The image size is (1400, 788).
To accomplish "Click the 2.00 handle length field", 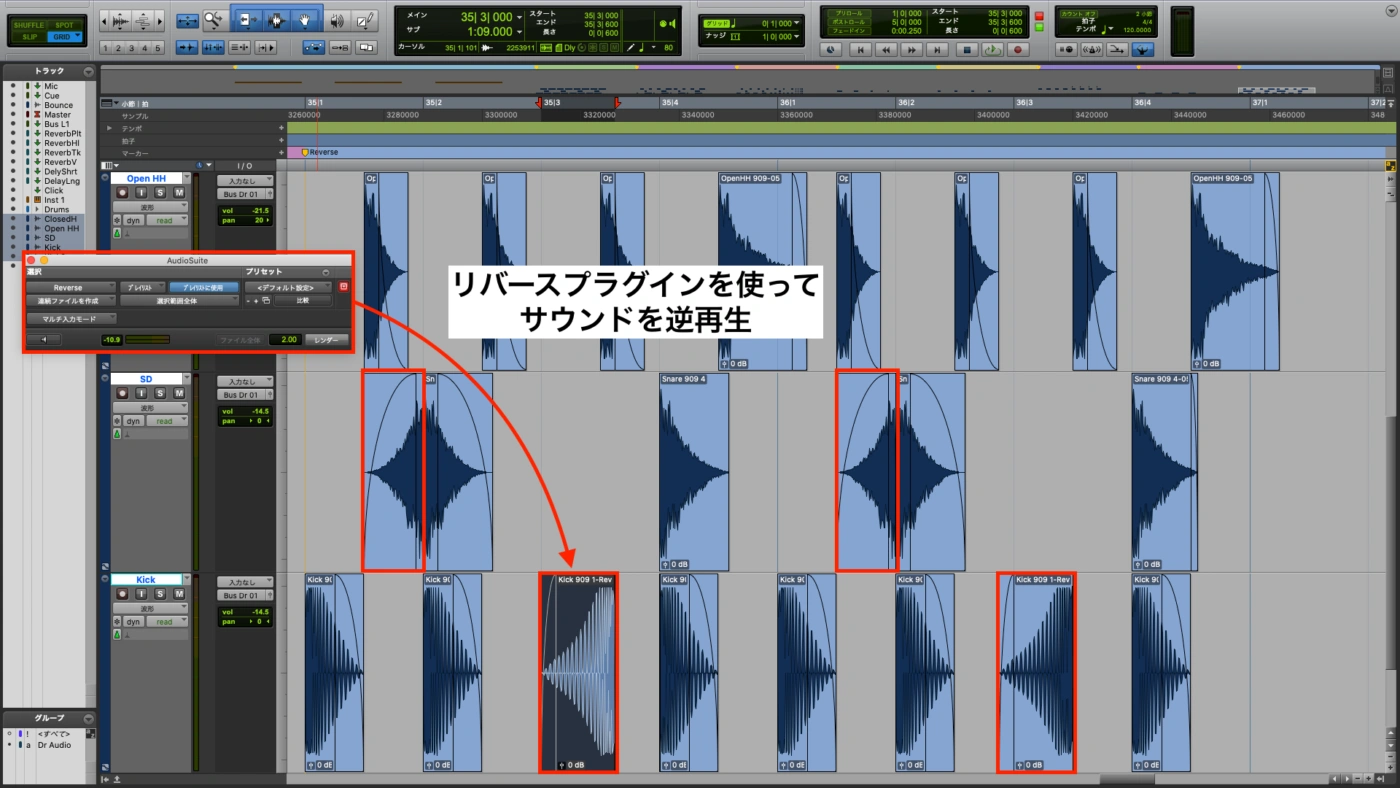I will pos(284,340).
